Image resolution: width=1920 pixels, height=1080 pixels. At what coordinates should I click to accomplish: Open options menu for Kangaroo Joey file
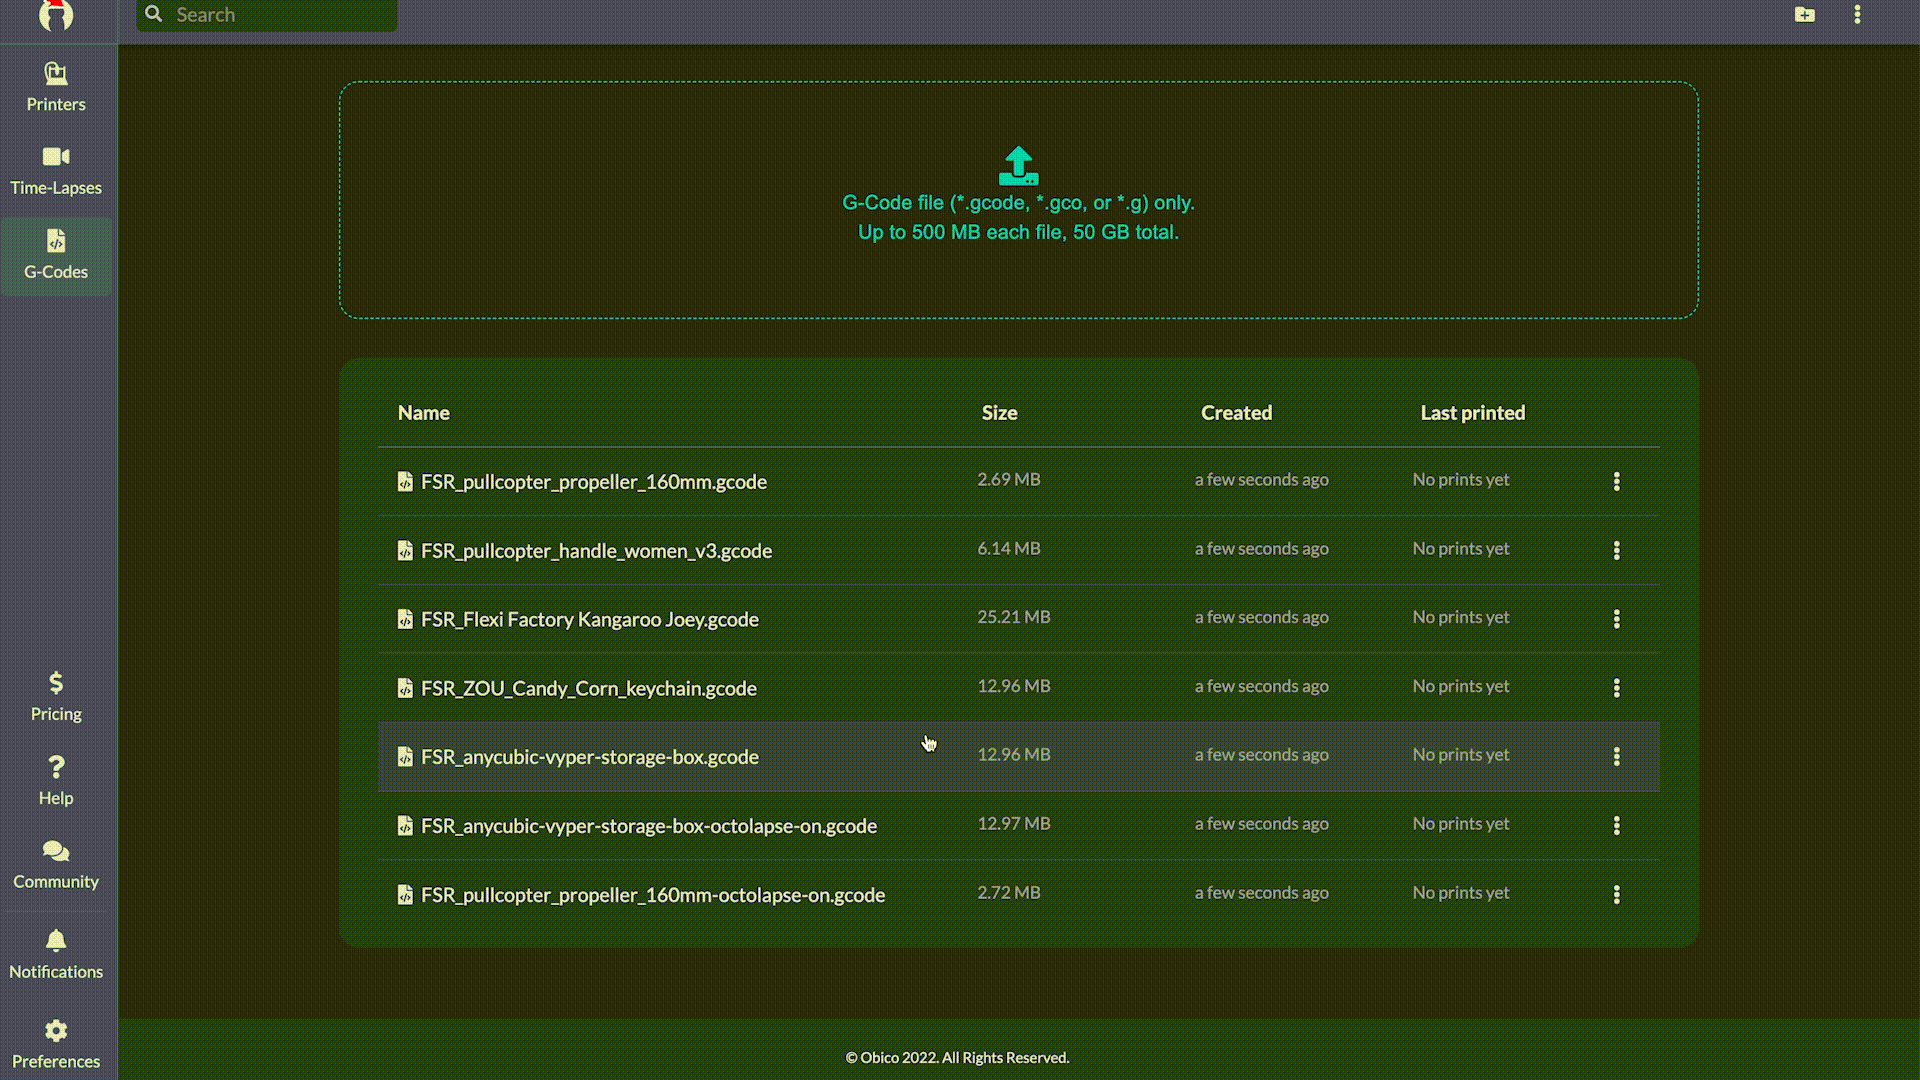[1616, 619]
